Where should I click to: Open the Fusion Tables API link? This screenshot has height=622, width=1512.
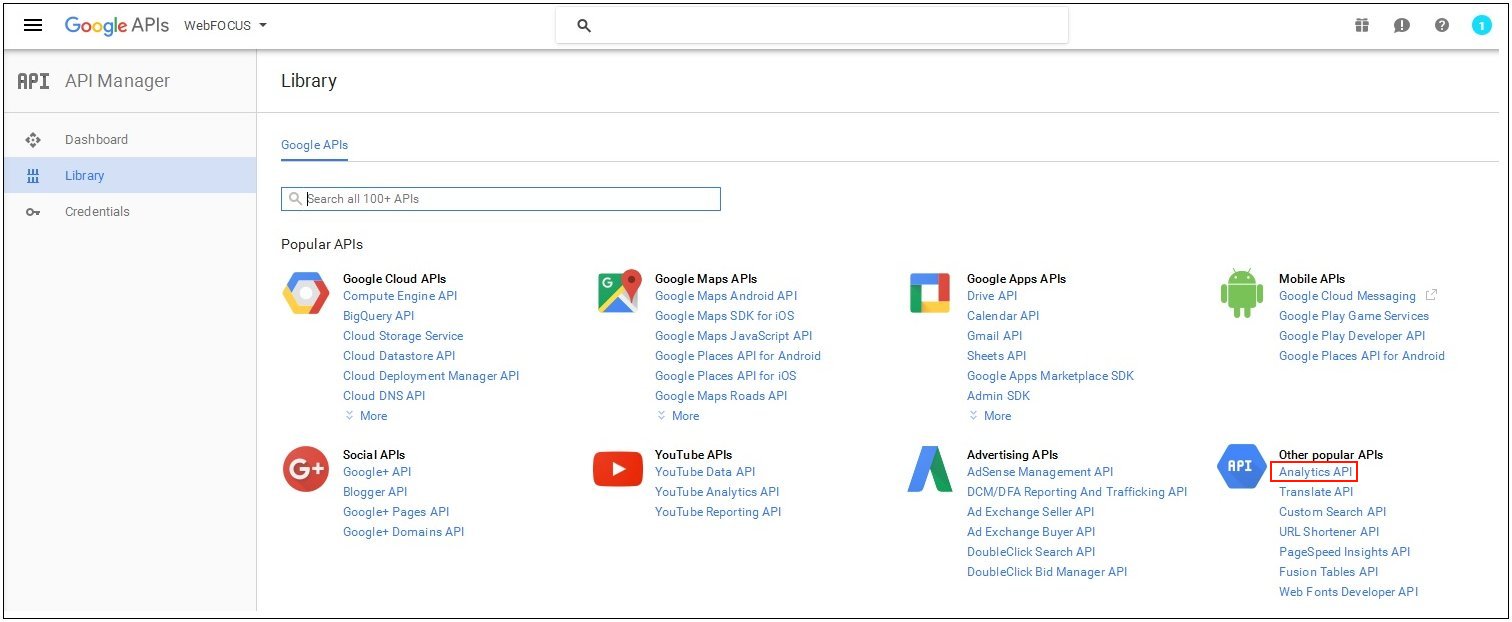point(1328,572)
